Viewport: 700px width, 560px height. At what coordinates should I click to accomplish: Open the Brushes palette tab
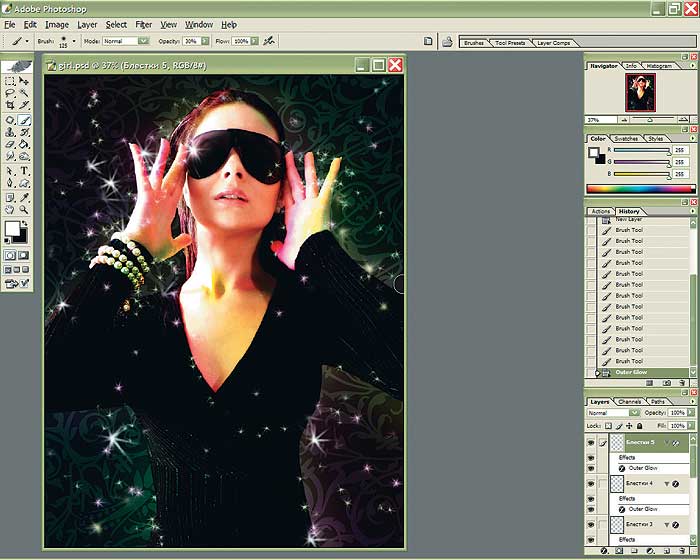click(x=474, y=43)
